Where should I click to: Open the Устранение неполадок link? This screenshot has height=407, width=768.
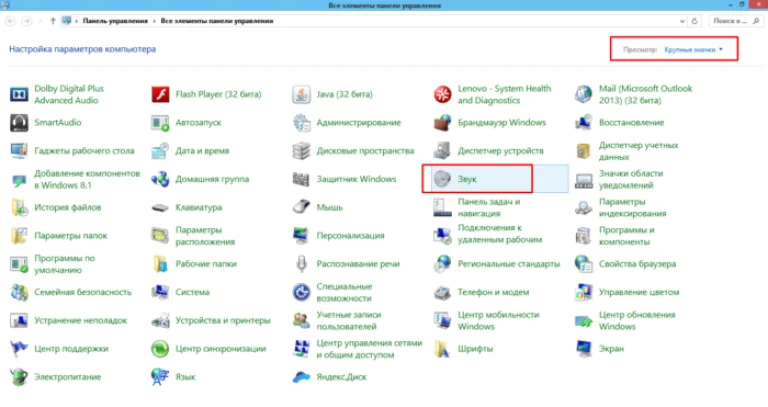tap(81, 321)
